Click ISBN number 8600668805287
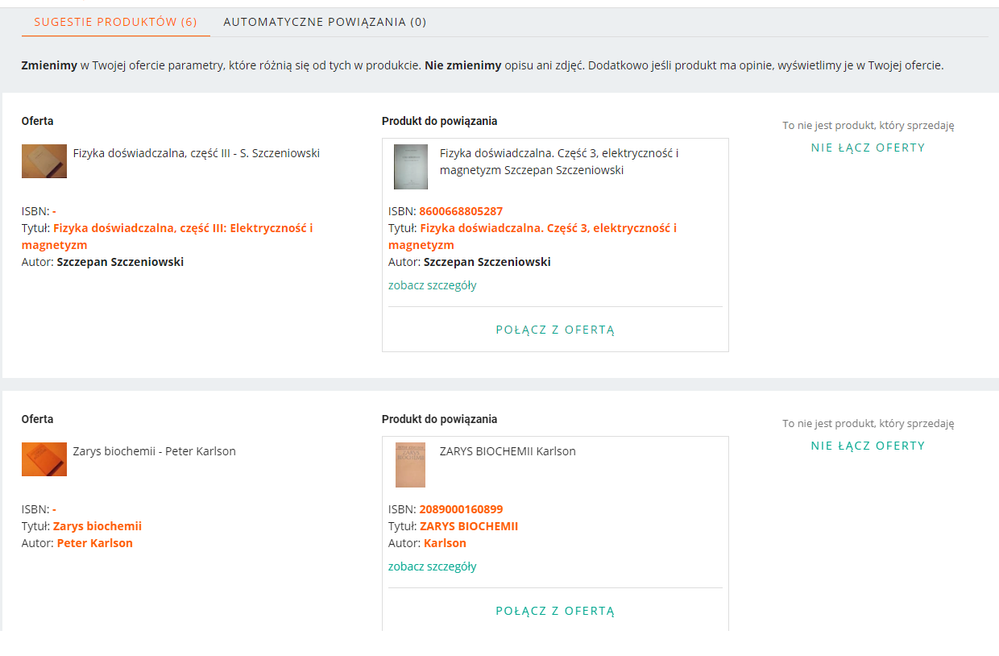 pyautogui.click(x=461, y=211)
